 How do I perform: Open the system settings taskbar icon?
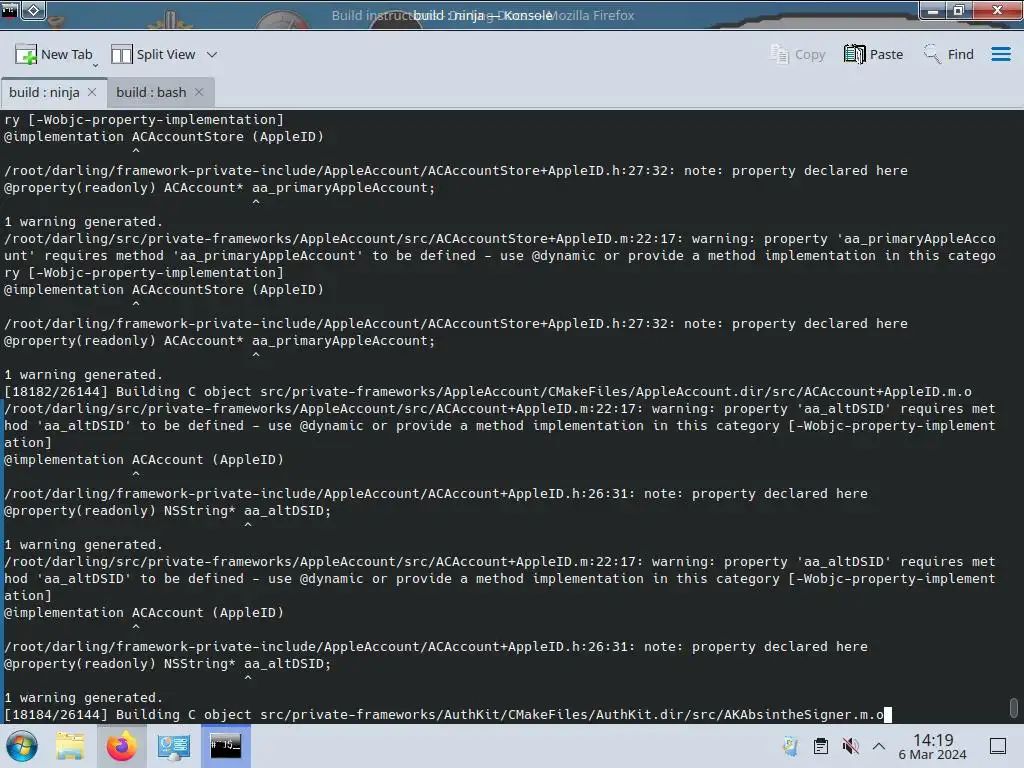tap(174, 746)
